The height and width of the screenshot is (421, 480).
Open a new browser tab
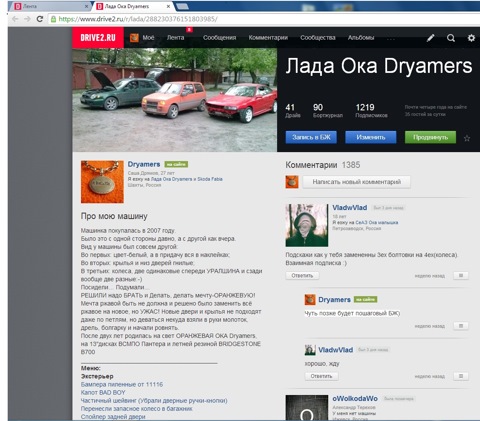182,6
